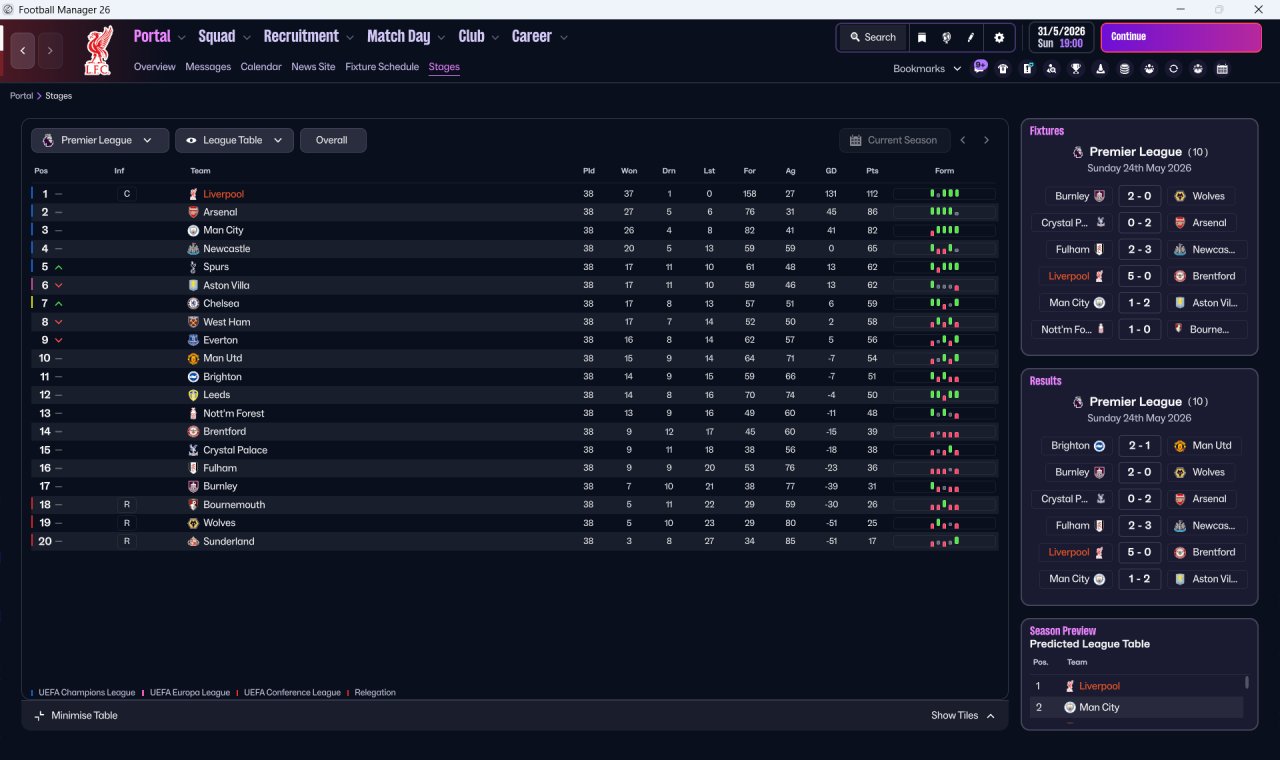Image resolution: width=1280 pixels, height=760 pixels.
Task: Click Liverpool's form indicator bars
Action: click(944, 194)
